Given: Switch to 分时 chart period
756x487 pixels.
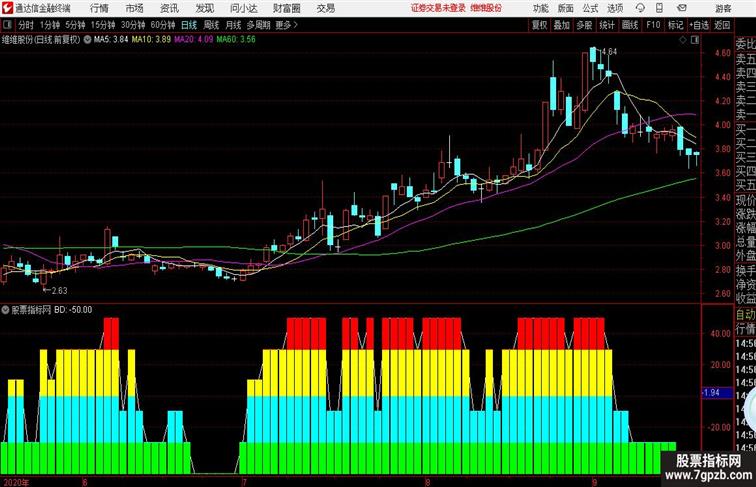Looking at the screenshot, I should (26, 25).
